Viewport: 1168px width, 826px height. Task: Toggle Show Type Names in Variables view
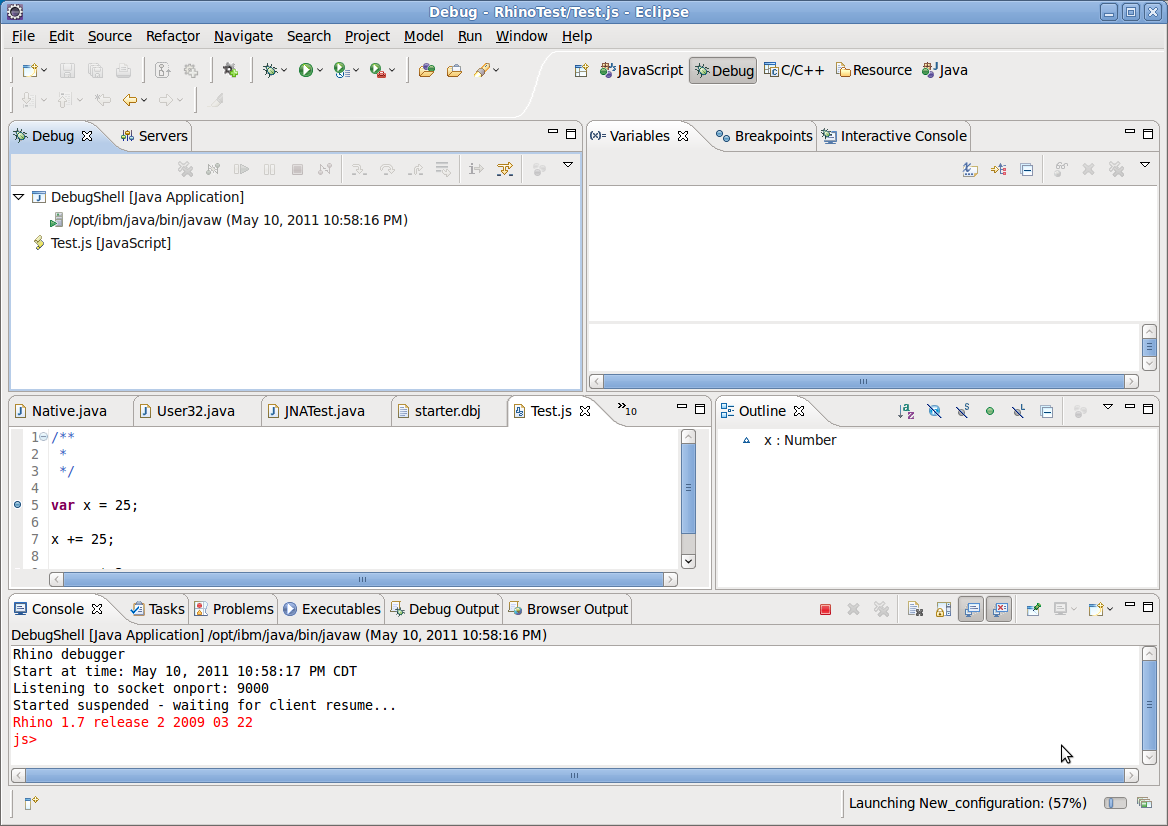click(970, 169)
